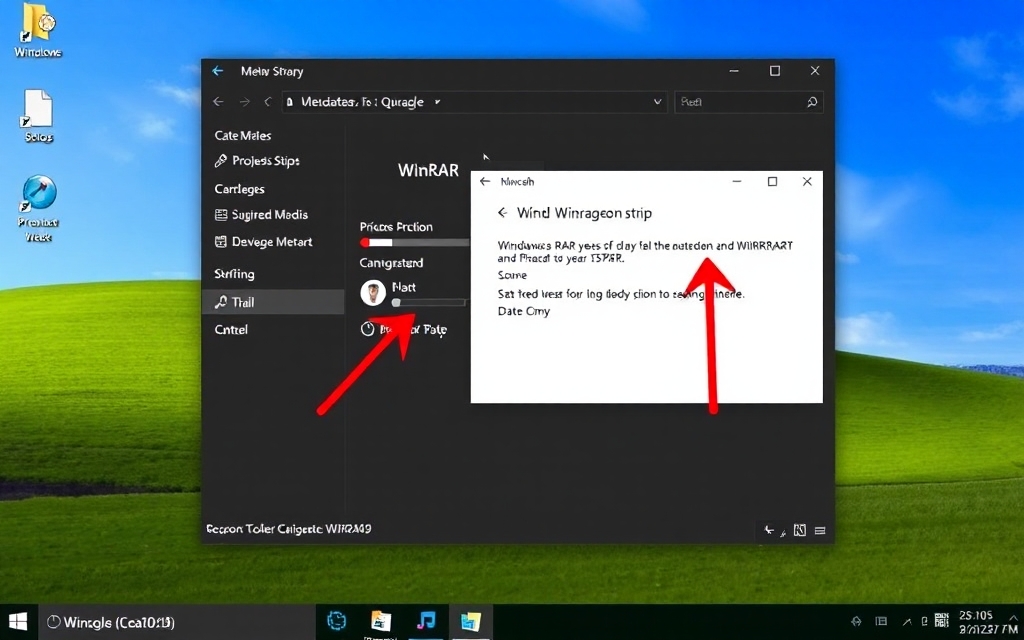
Task: Close the white Nincsh dialog
Action: click(807, 182)
